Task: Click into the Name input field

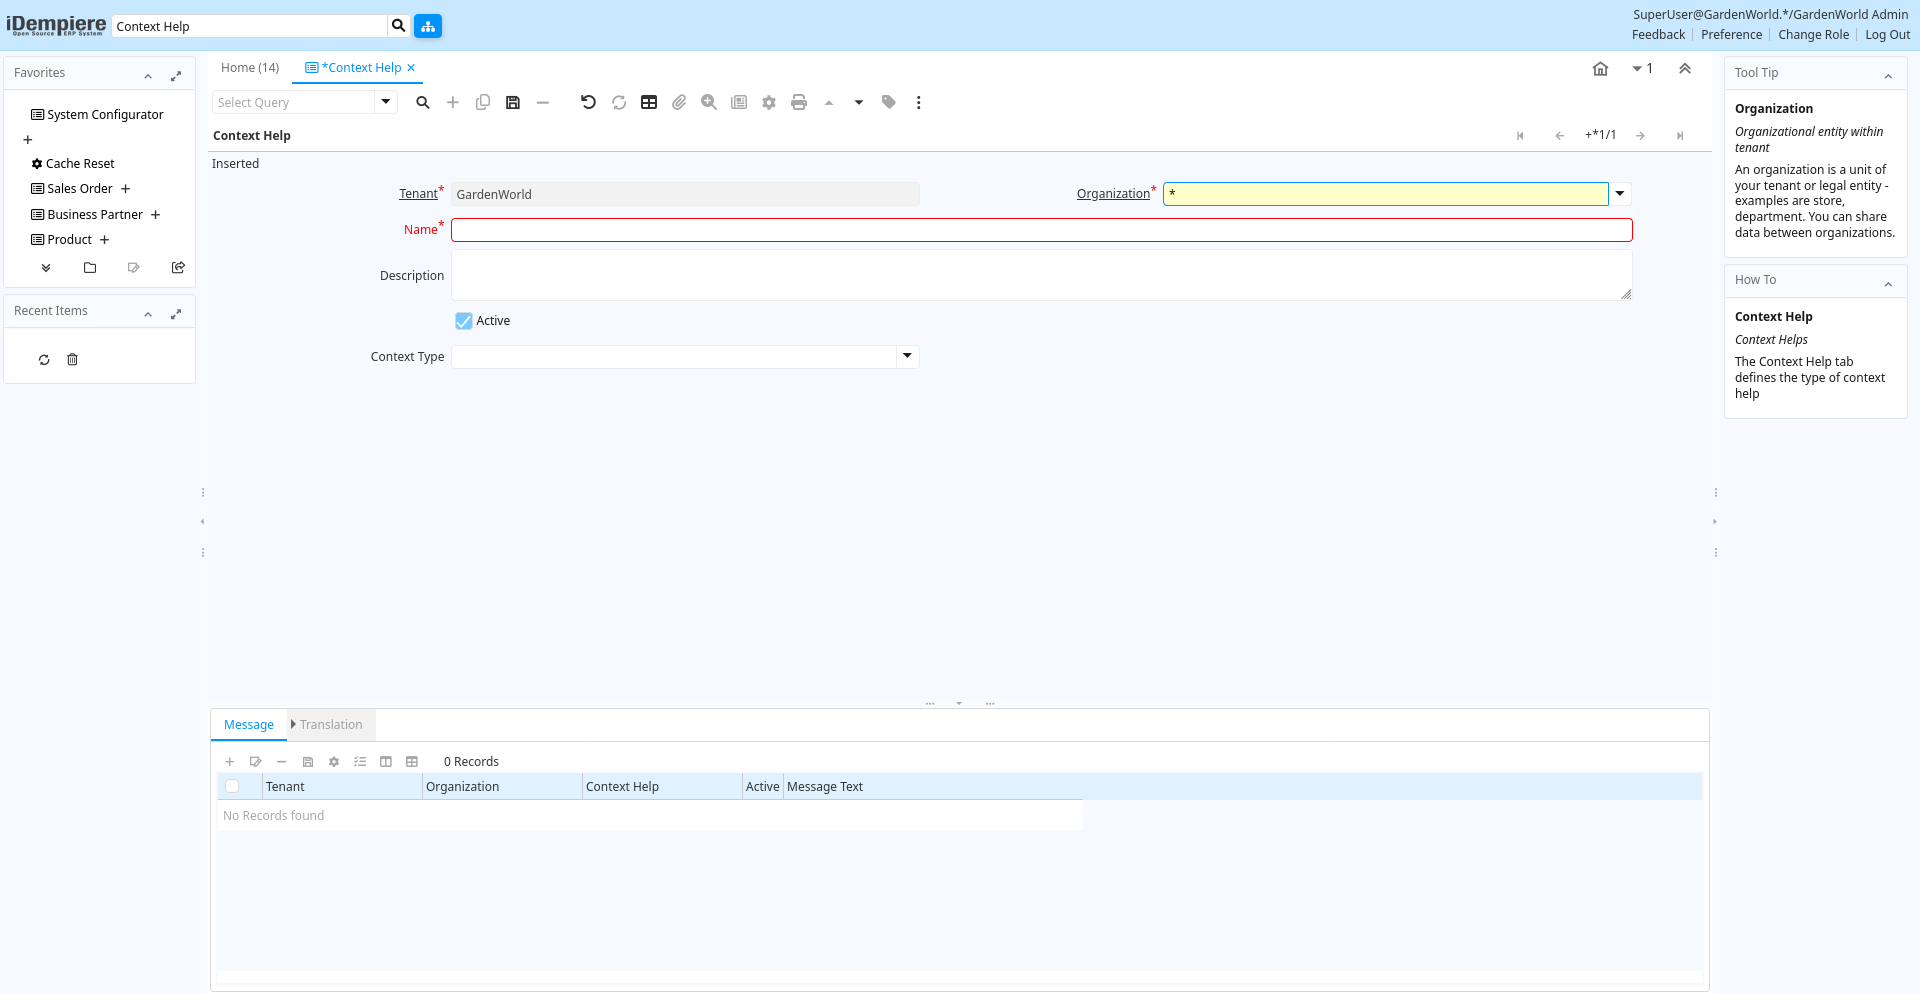Action: point(1041,230)
